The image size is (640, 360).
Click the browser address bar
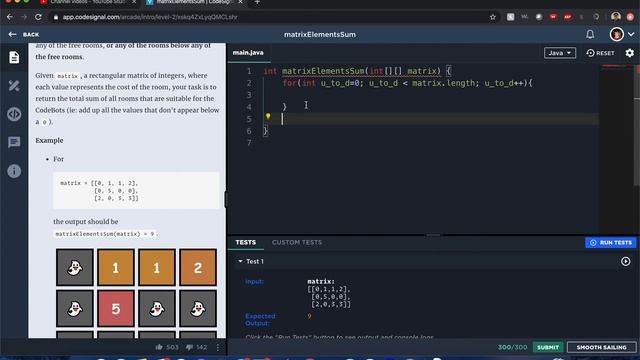coord(269,17)
